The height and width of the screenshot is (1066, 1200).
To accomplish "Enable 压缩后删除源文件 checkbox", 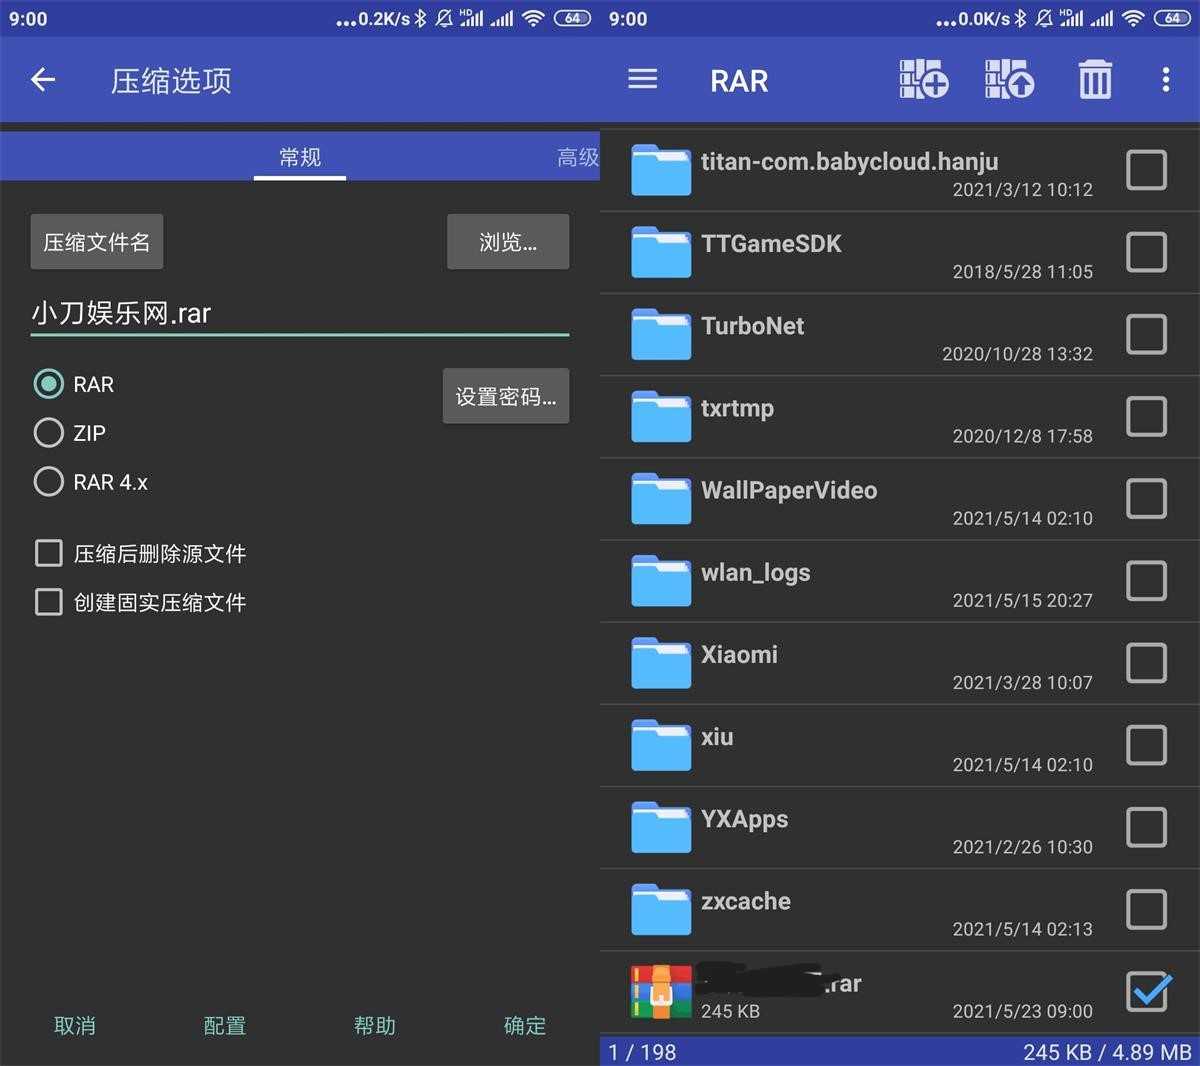I will pyautogui.click(x=48, y=553).
